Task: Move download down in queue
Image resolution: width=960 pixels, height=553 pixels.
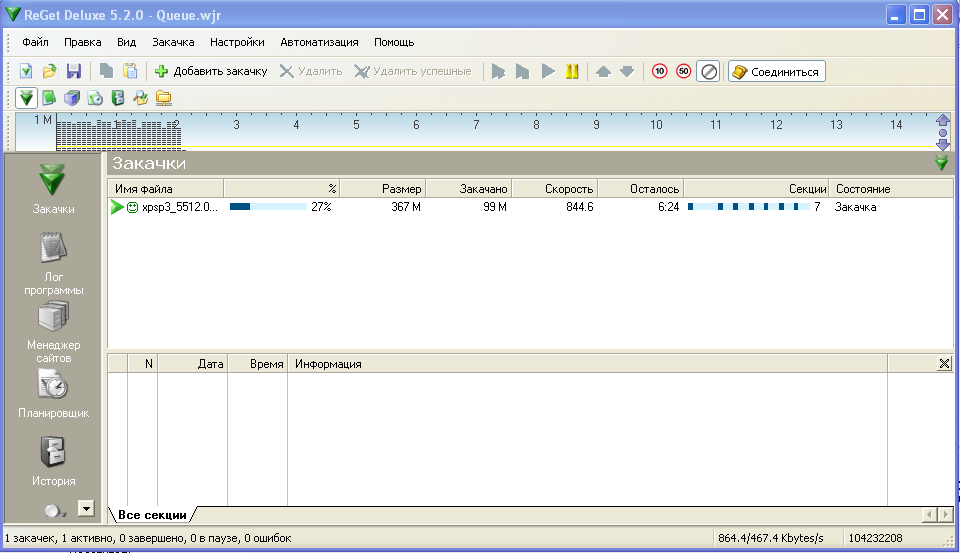Action: 627,72
